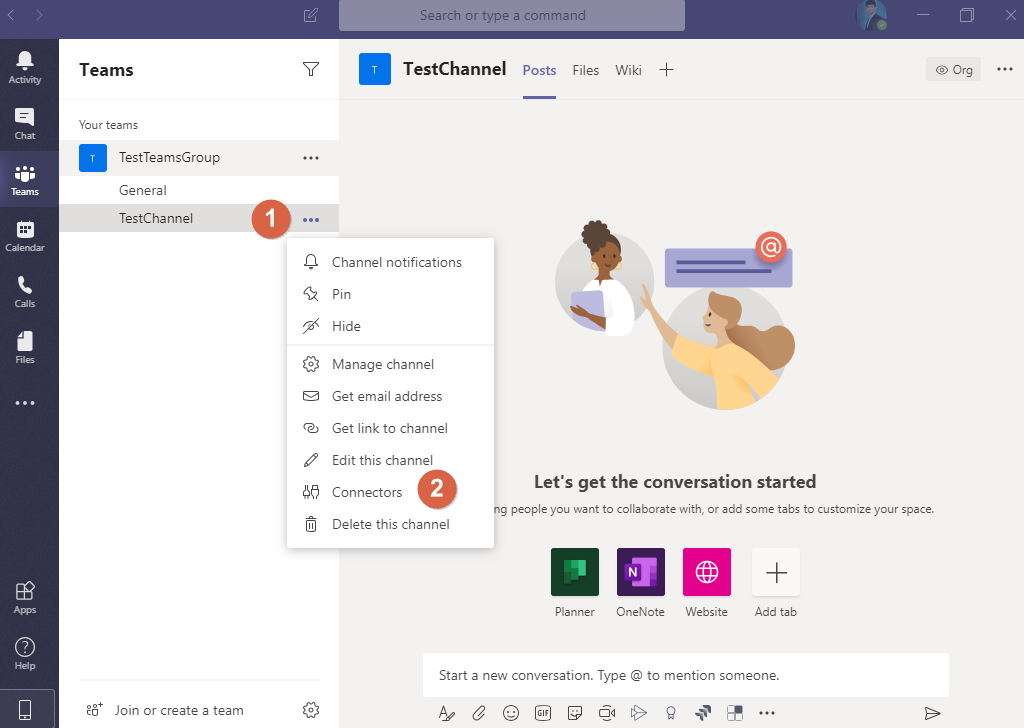Screen dimensions: 1024x728
Task: Click the filter teams funnel icon
Action: tap(311, 69)
